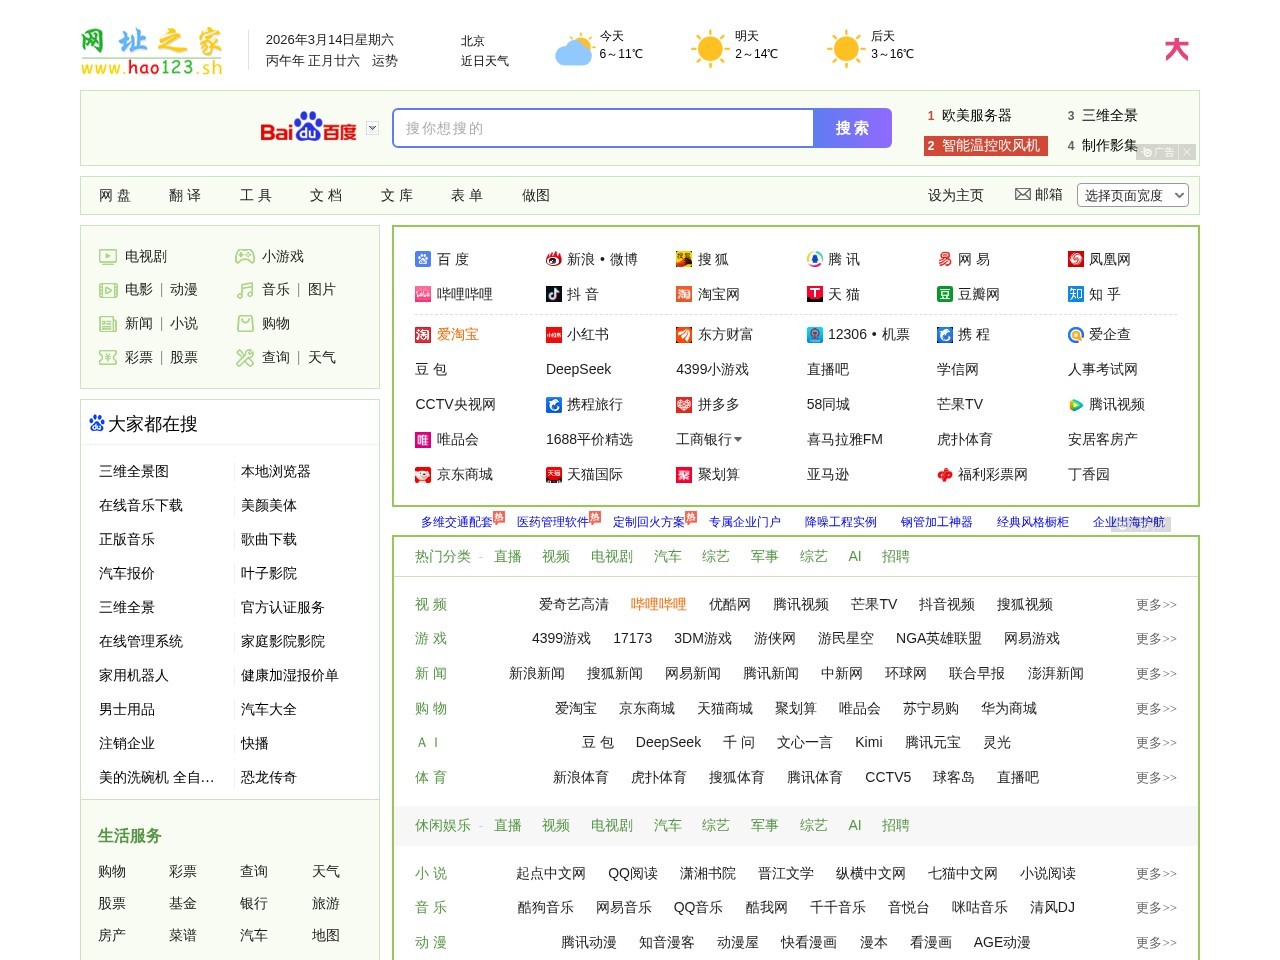Open 小游戏 from its gamepad icon

click(243, 256)
